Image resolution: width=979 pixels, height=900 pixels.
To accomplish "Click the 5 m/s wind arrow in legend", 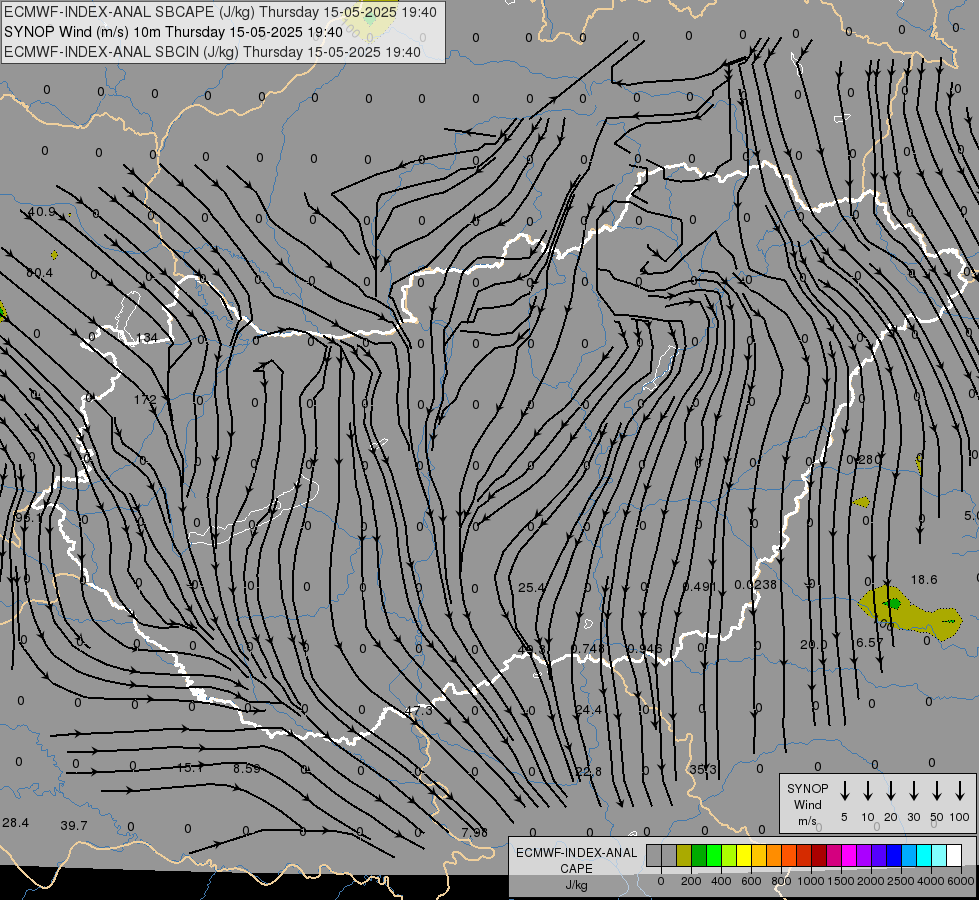I will click(844, 791).
